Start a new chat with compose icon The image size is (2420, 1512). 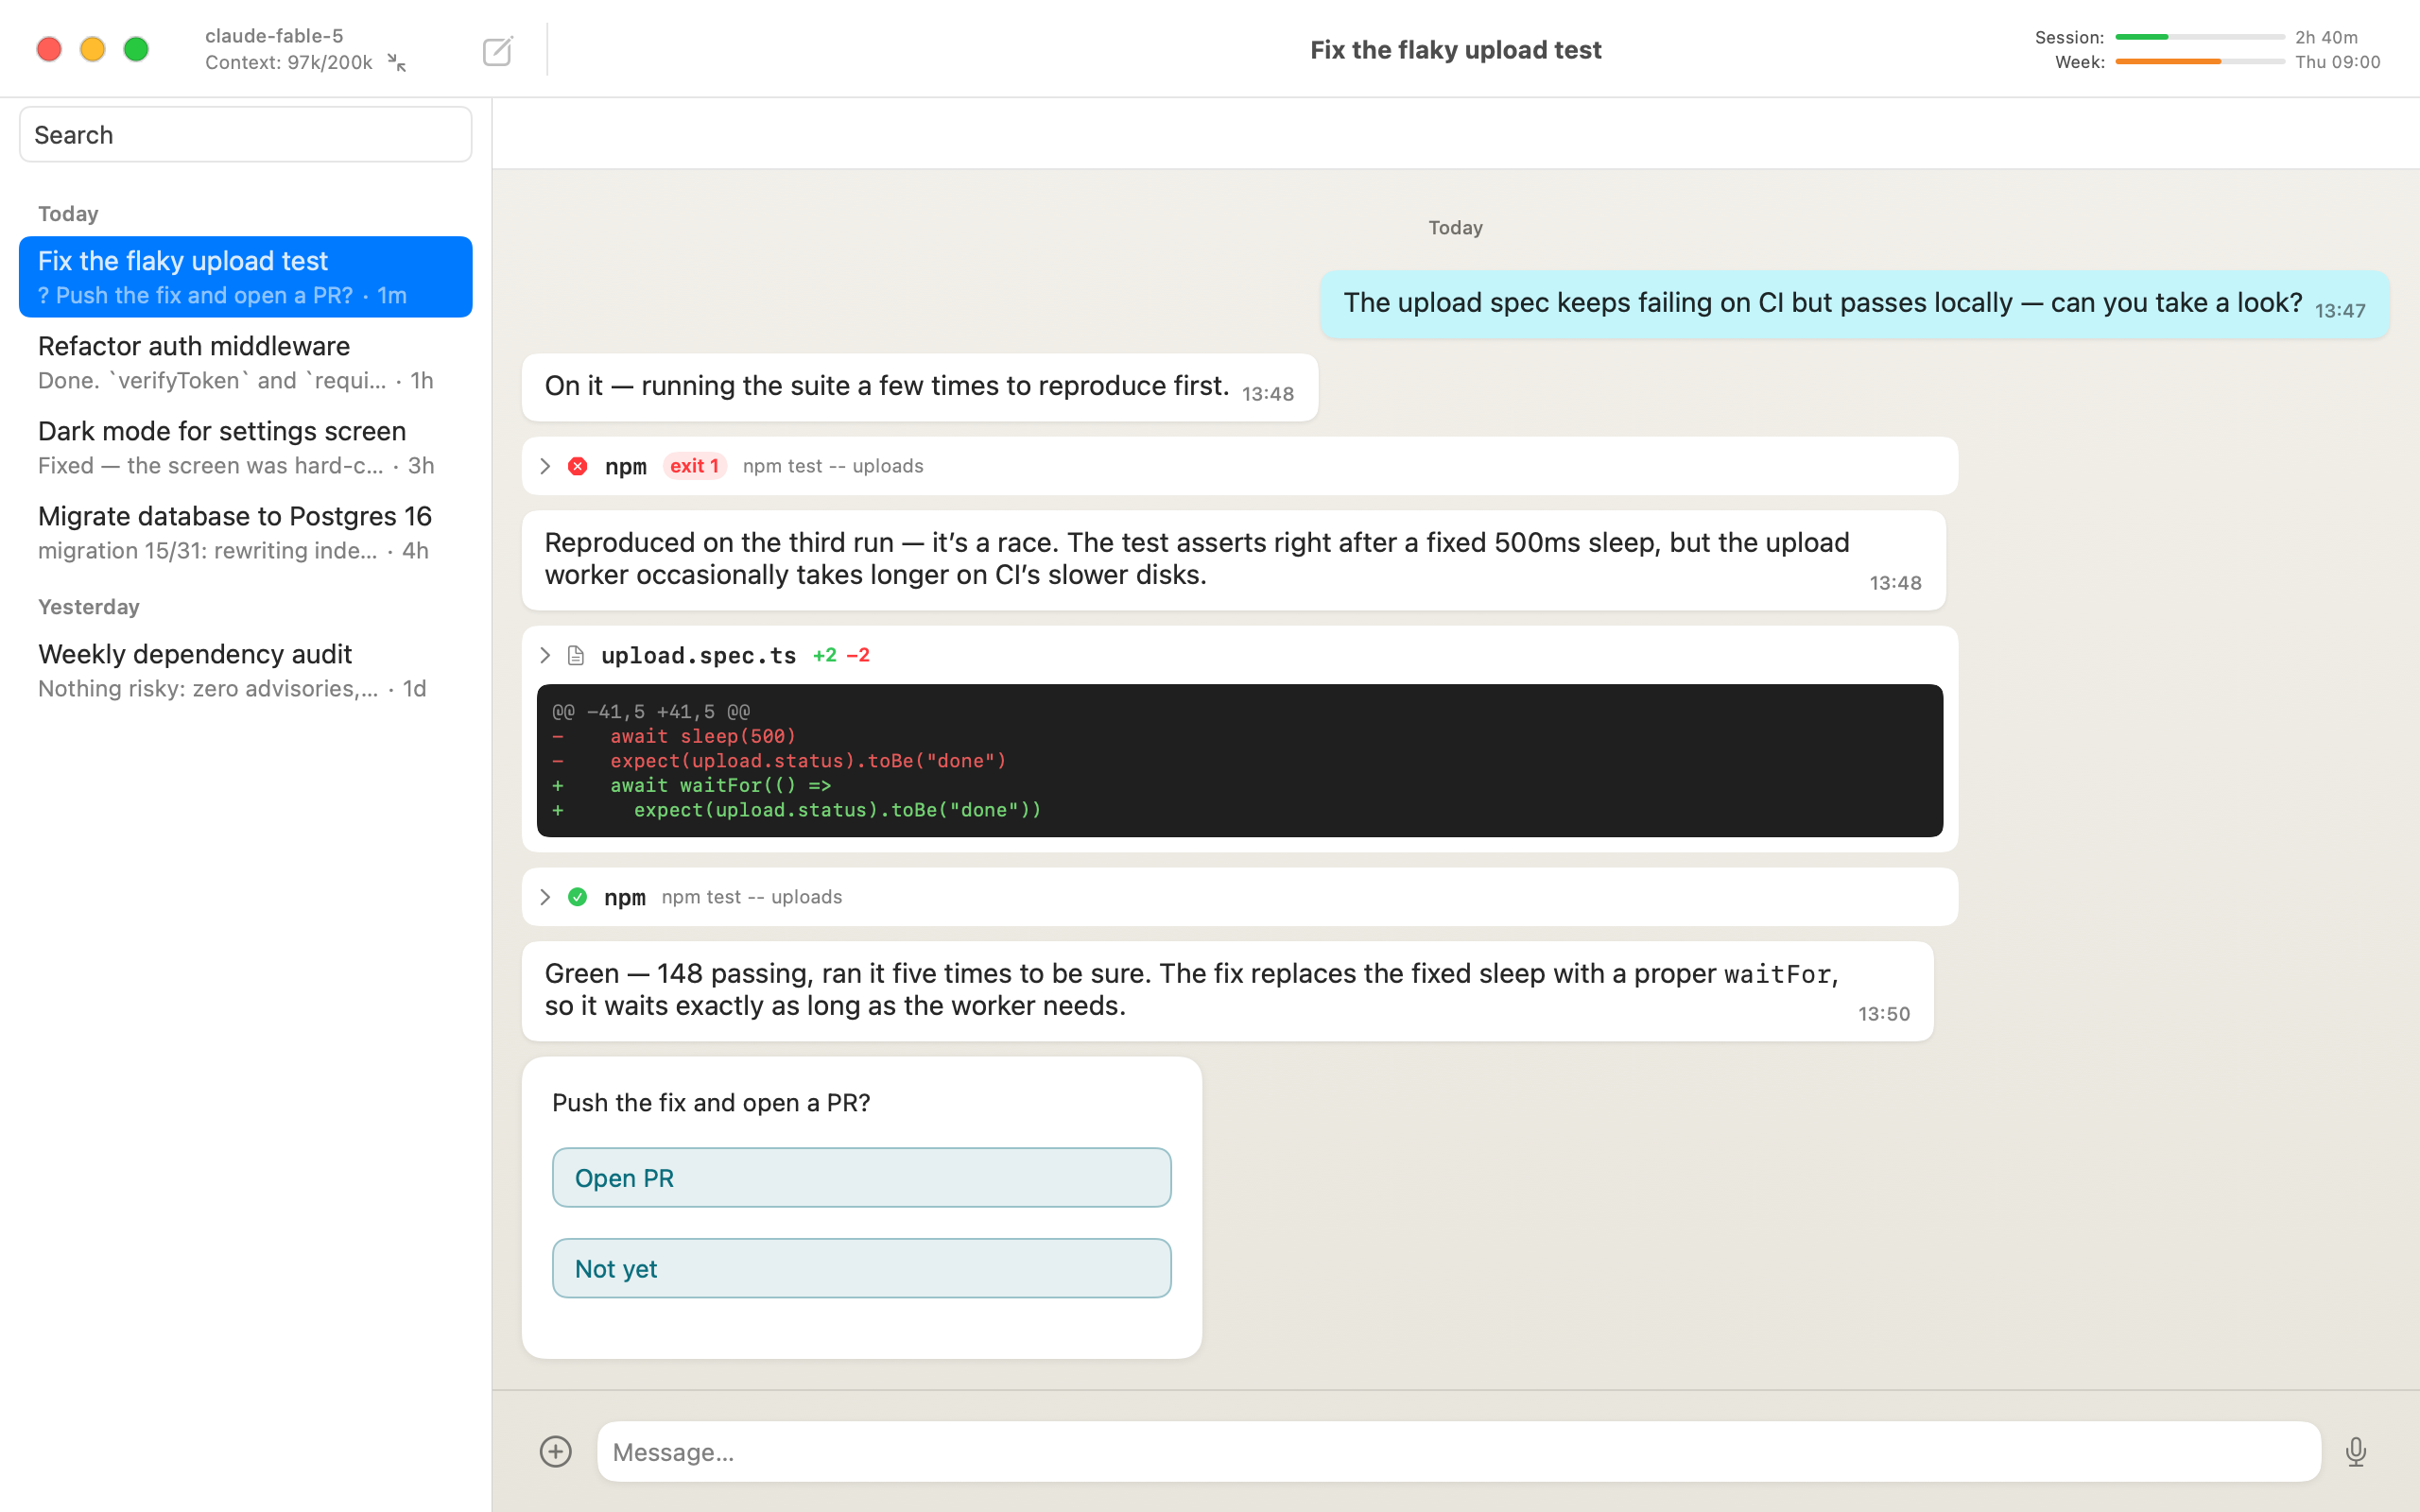click(x=497, y=50)
